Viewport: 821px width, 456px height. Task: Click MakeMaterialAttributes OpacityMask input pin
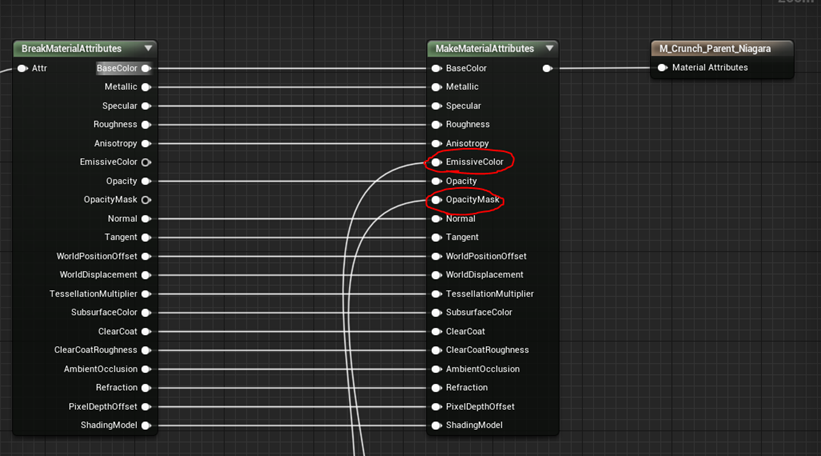pyautogui.click(x=436, y=199)
